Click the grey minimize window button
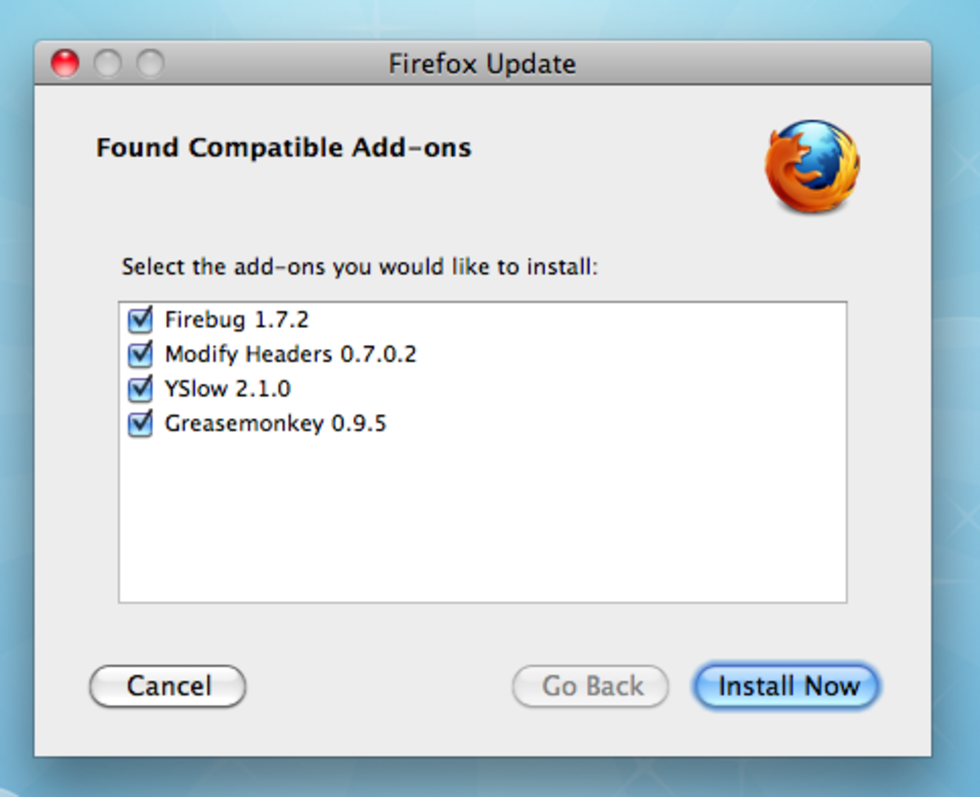 click(x=108, y=64)
